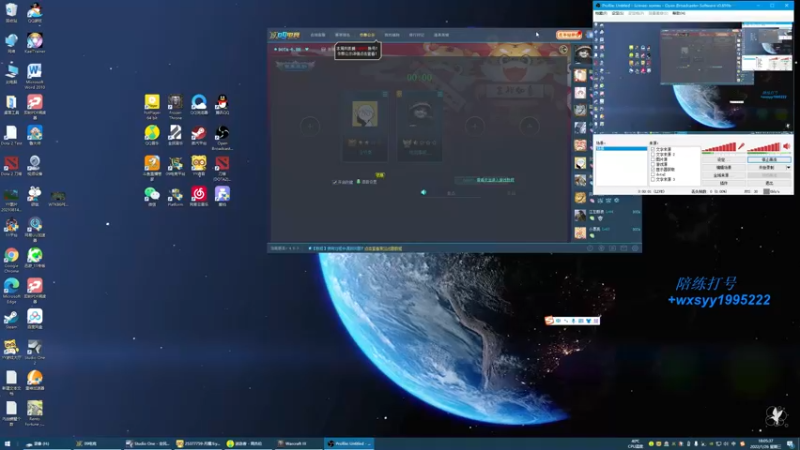This screenshot has height=450, width=800.
Task: Open the first menu in OBS menu bar
Action: coord(601,13)
